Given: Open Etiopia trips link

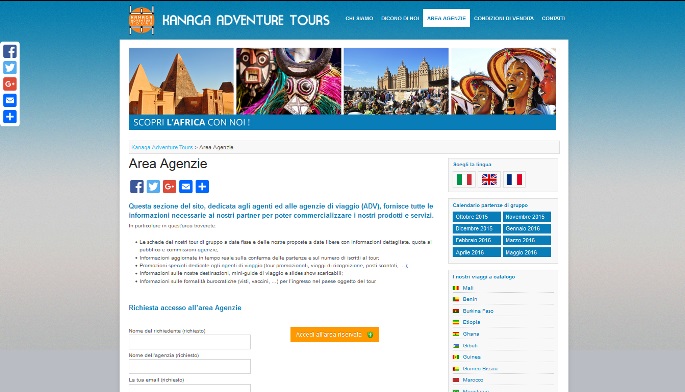Looking at the screenshot, I should pyautogui.click(x=471, y=322).
